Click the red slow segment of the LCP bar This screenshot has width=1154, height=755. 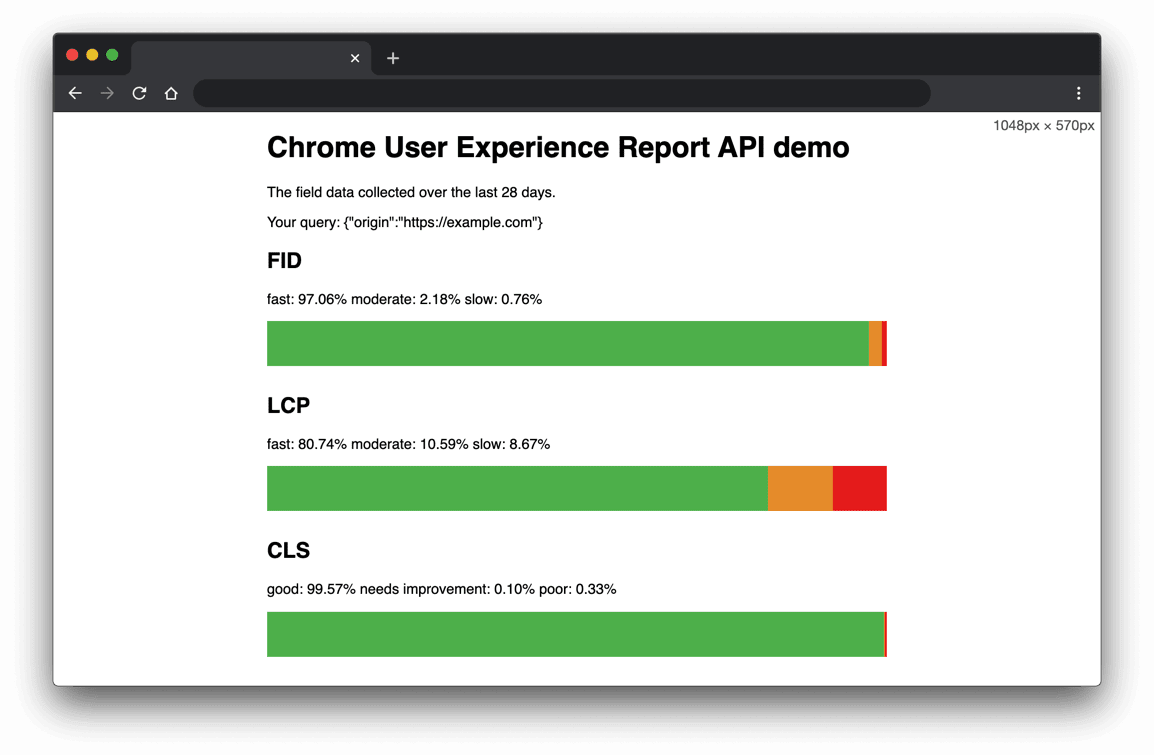[859, 488]
